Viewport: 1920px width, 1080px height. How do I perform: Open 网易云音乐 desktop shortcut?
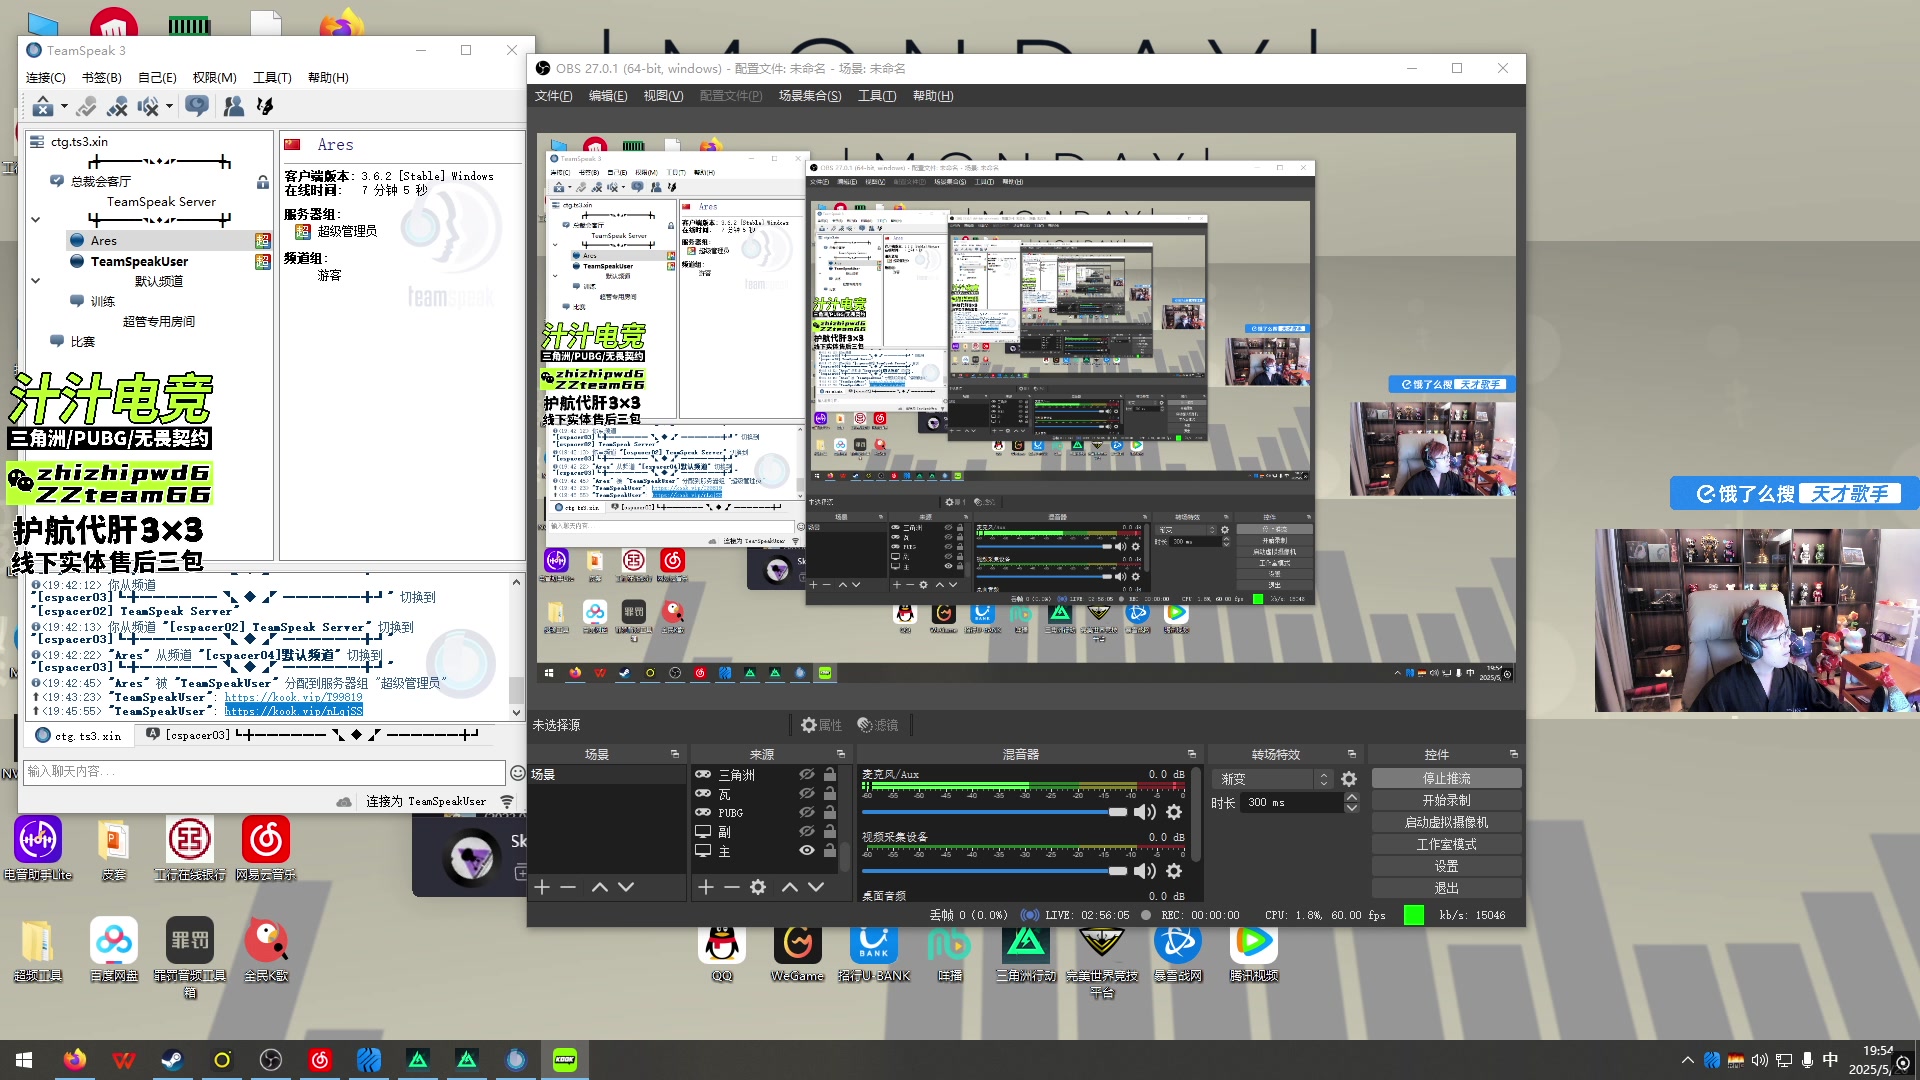pos(266,848)
